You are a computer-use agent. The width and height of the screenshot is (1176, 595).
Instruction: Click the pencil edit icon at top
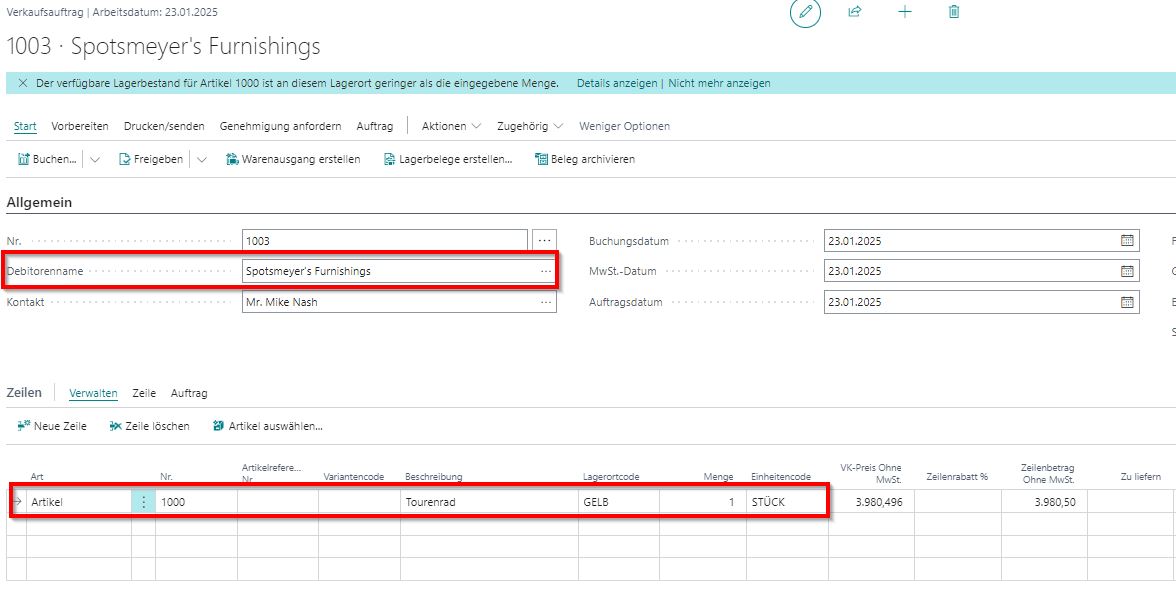coord(806,13)
